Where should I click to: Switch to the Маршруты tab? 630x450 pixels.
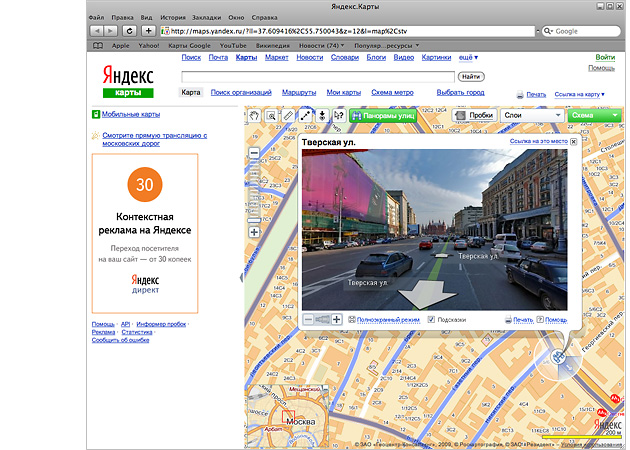click(297, 92)
